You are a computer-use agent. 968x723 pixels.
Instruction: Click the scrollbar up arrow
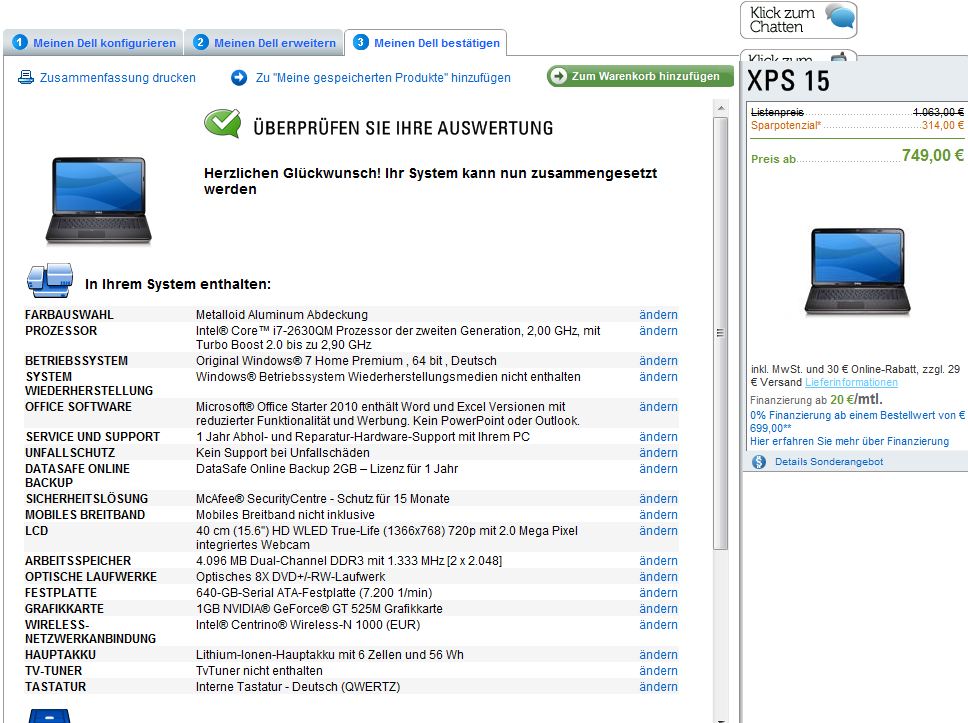tap(720, 108)
